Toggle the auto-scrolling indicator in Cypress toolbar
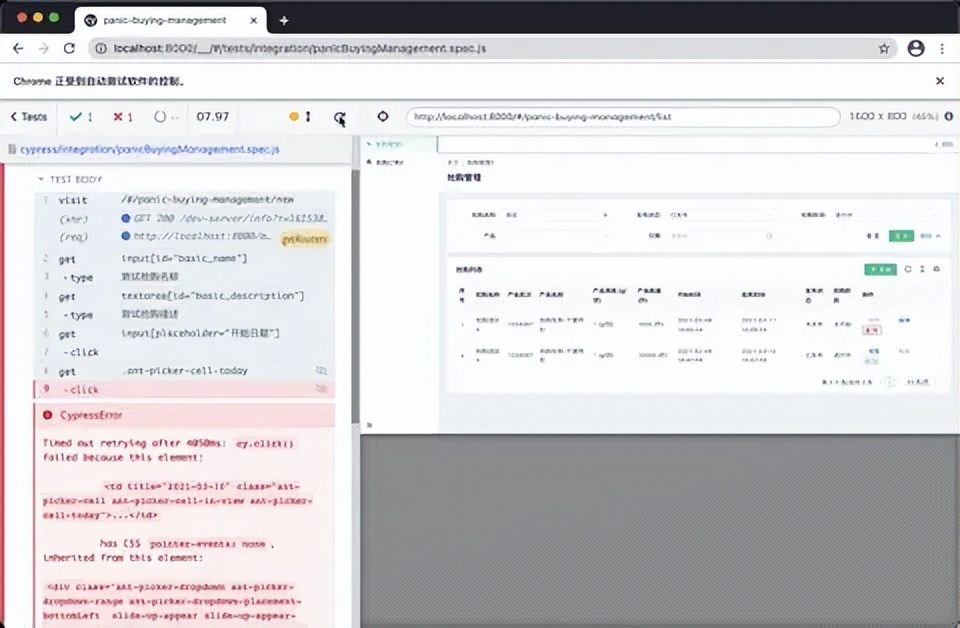This screenshot has width=960, height=628. tap(301, 117)
